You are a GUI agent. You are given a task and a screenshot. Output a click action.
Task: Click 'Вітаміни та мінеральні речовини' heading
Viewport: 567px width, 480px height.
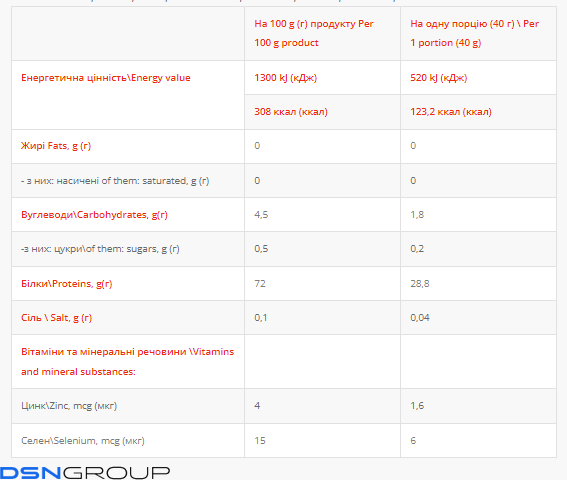pos(127,362)
